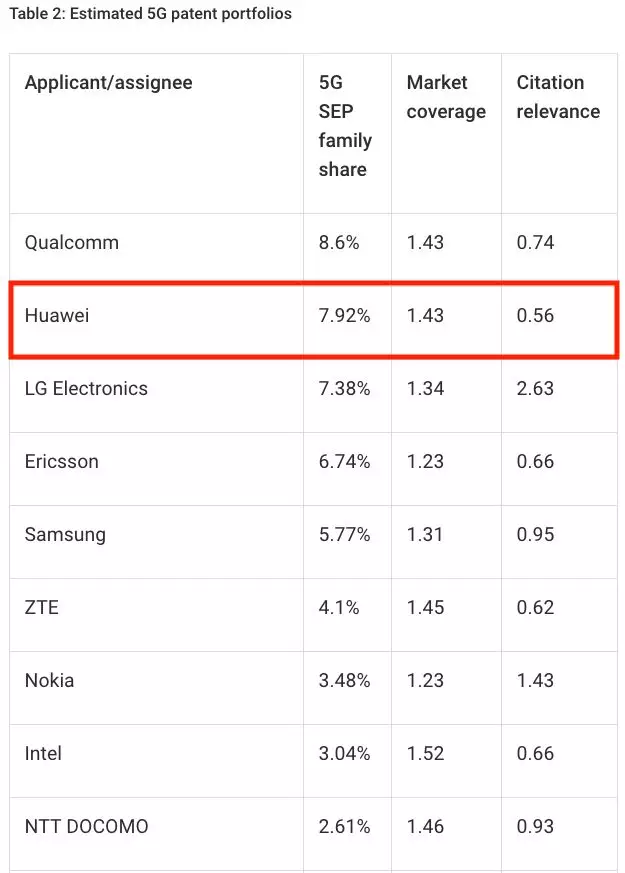Click Nokia's 1.43 citation relevance value
The width and height of the screenshot is (625, 873).
(x=535, y=681)
